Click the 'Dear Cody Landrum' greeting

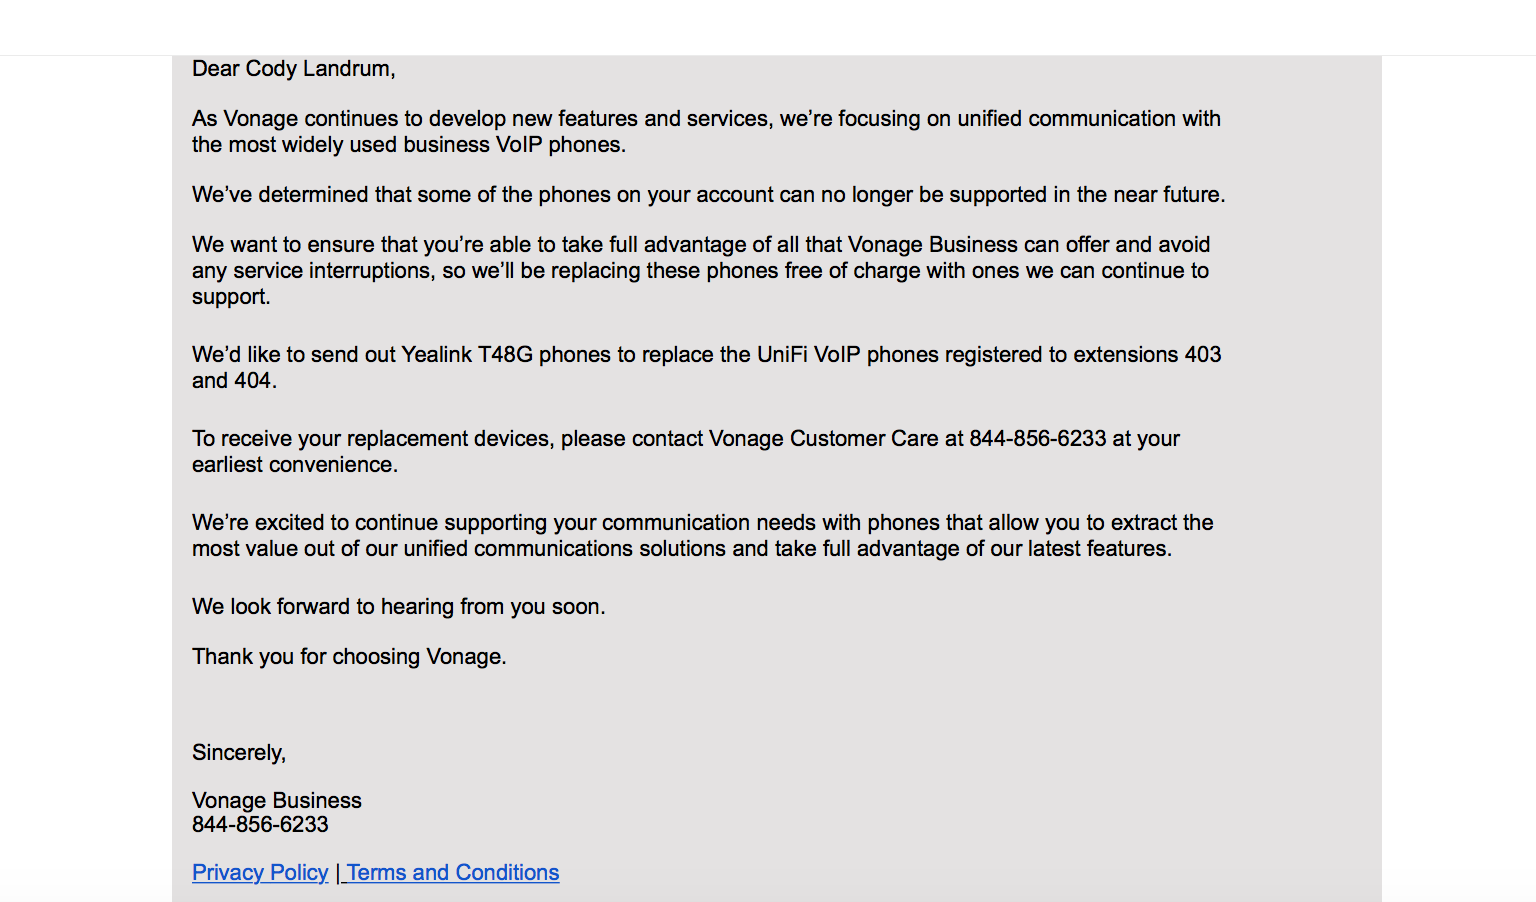pos(293,68)
